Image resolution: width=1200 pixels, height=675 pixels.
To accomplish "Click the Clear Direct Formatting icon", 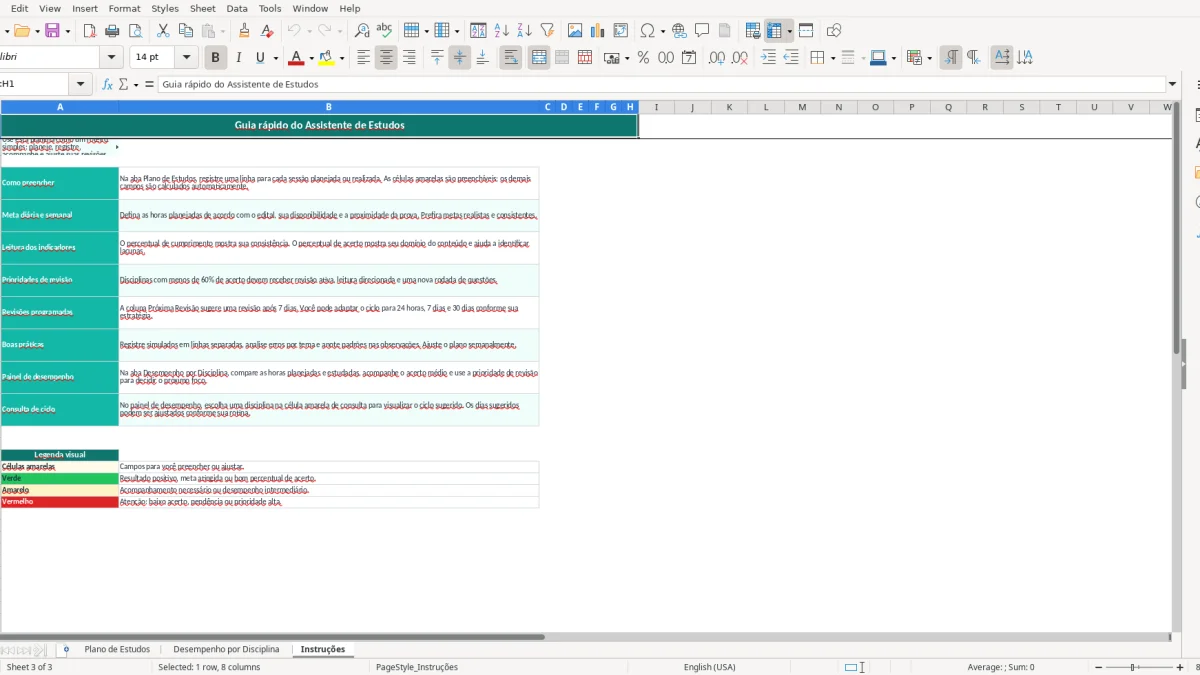I will coord(268,31).
